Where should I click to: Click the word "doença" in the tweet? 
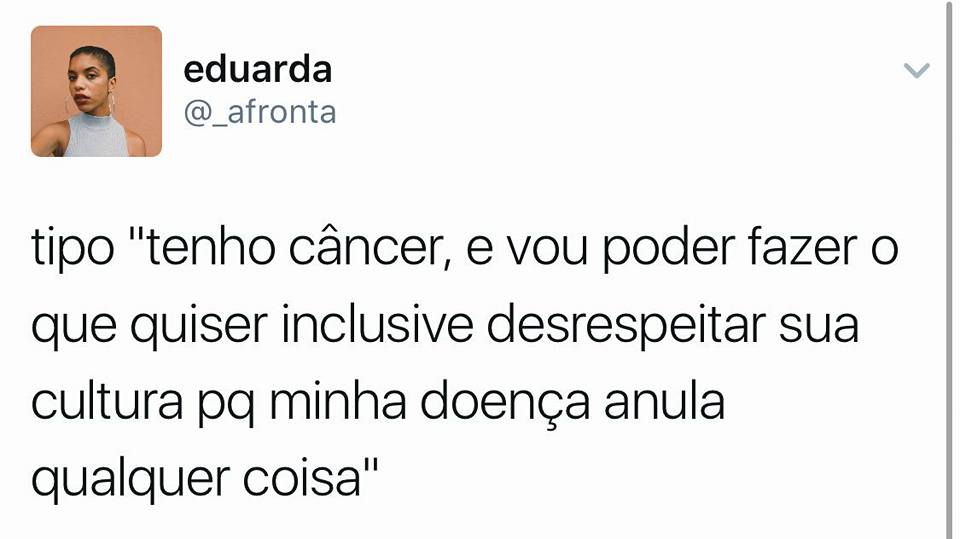coord(505,404)
